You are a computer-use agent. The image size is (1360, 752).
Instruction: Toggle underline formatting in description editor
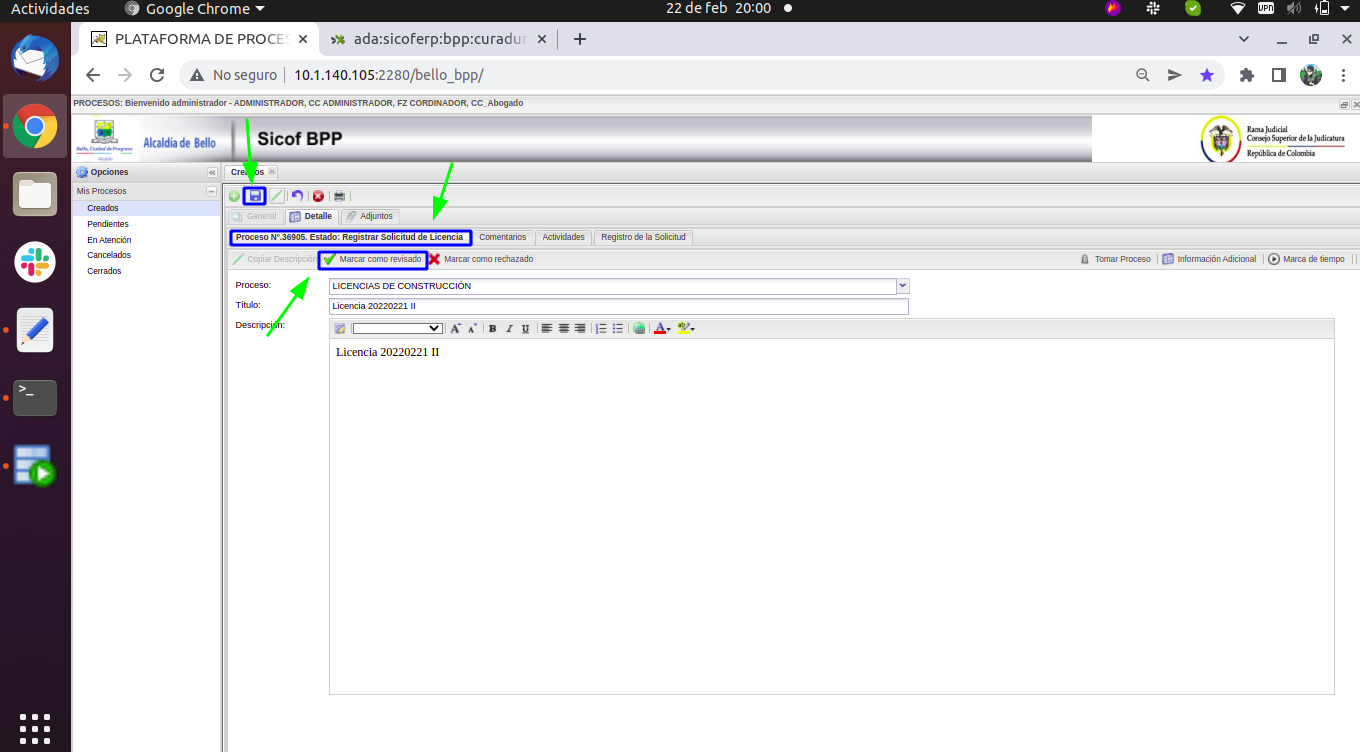(x=525, y=328)
